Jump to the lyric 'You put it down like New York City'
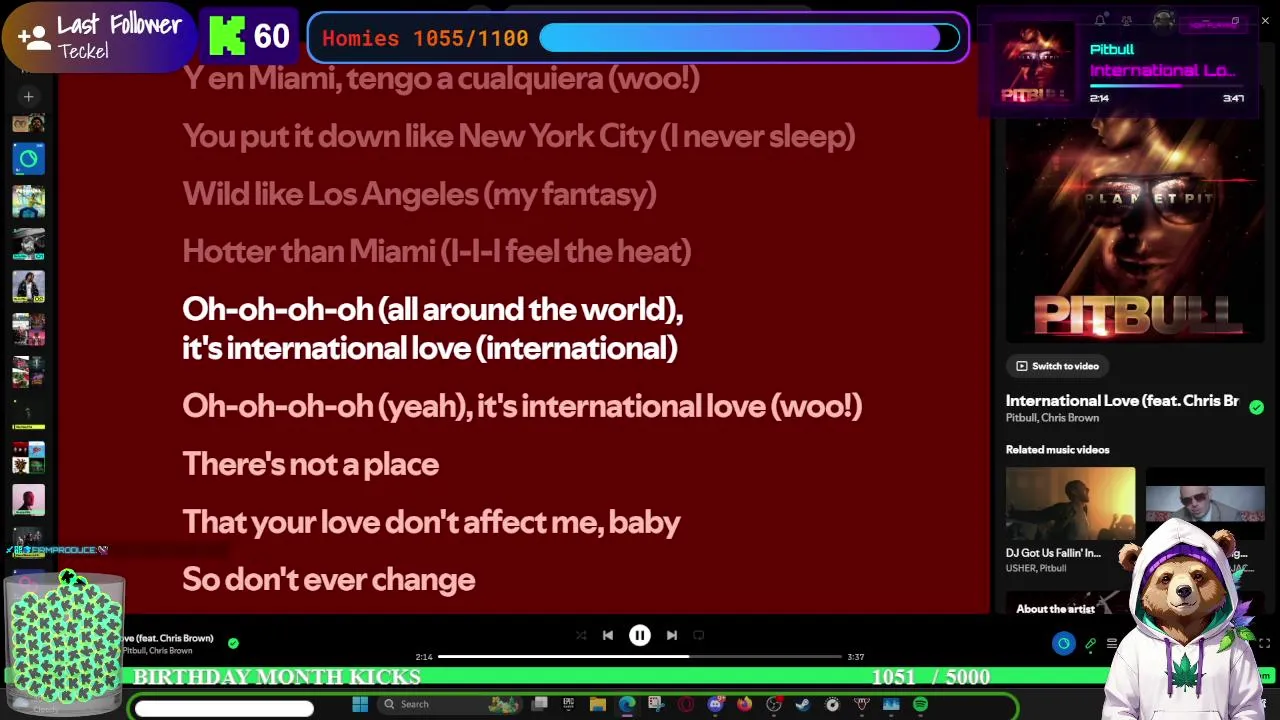This screenshot has height=720, width=1280. [518, 136]
